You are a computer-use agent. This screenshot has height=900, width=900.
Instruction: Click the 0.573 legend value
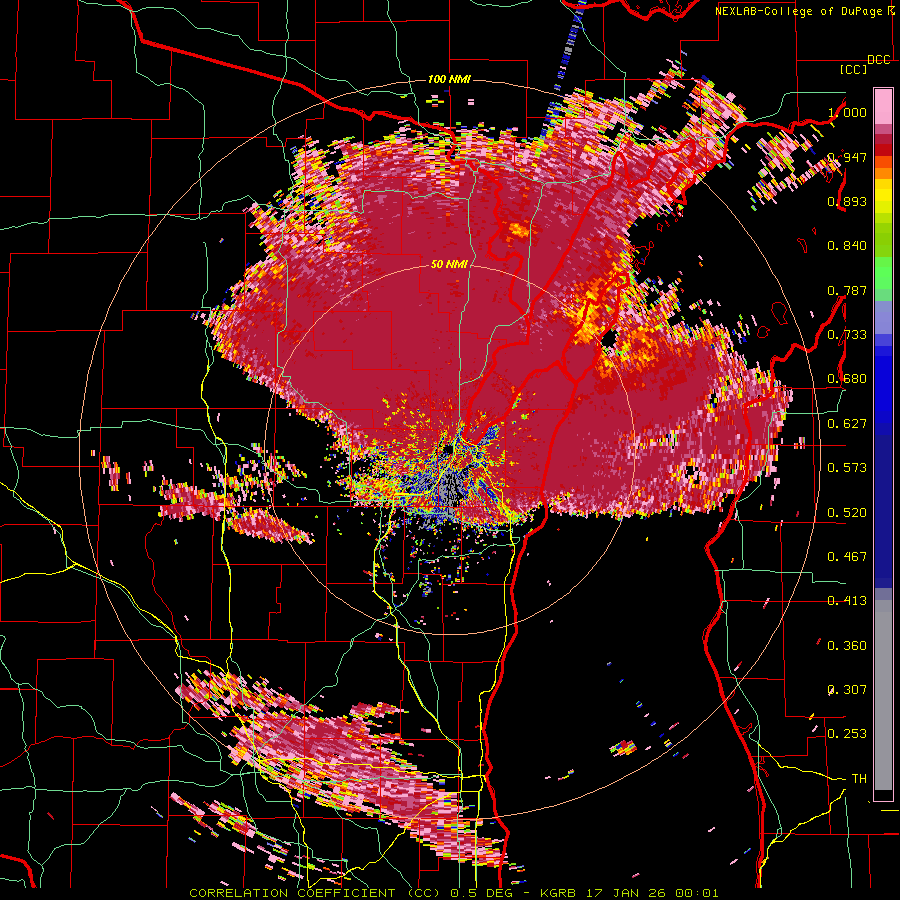point(847,467)
